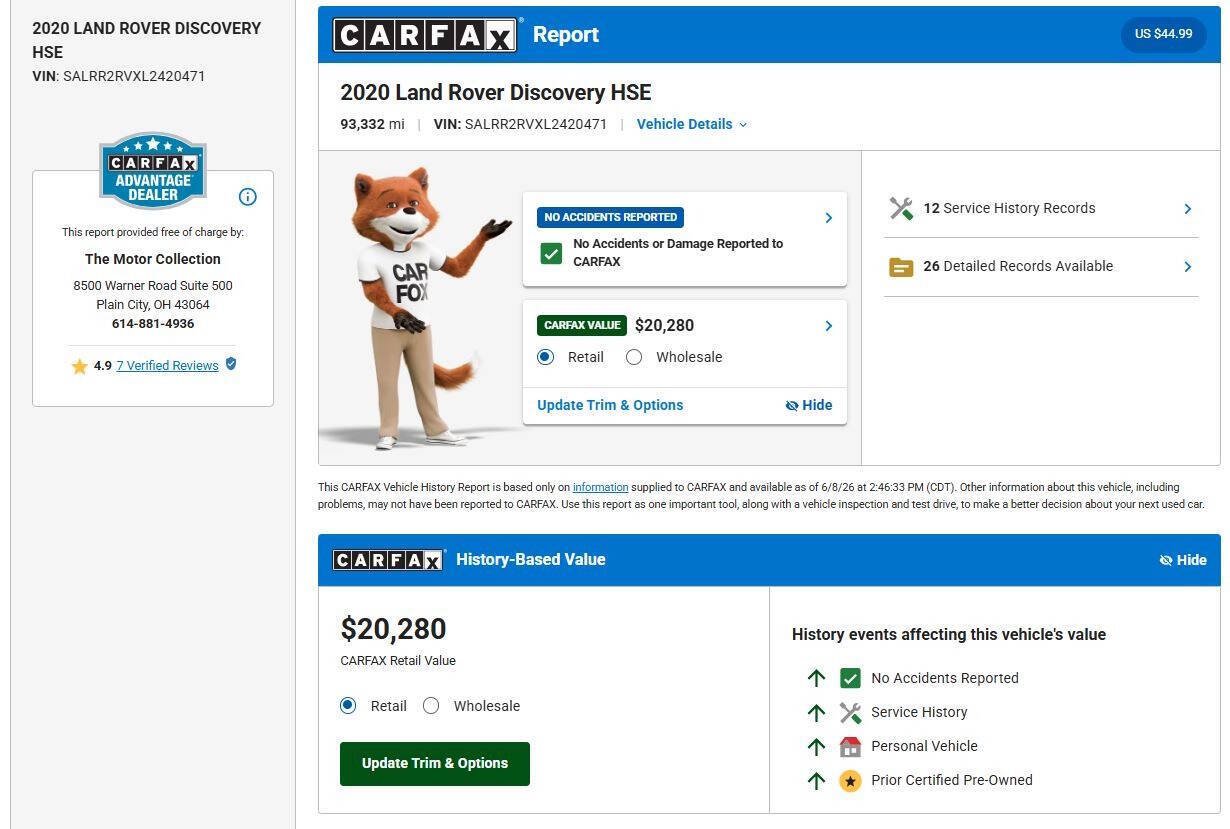Open the 12 Service History Records chevron

click(x=1187, y=209)
